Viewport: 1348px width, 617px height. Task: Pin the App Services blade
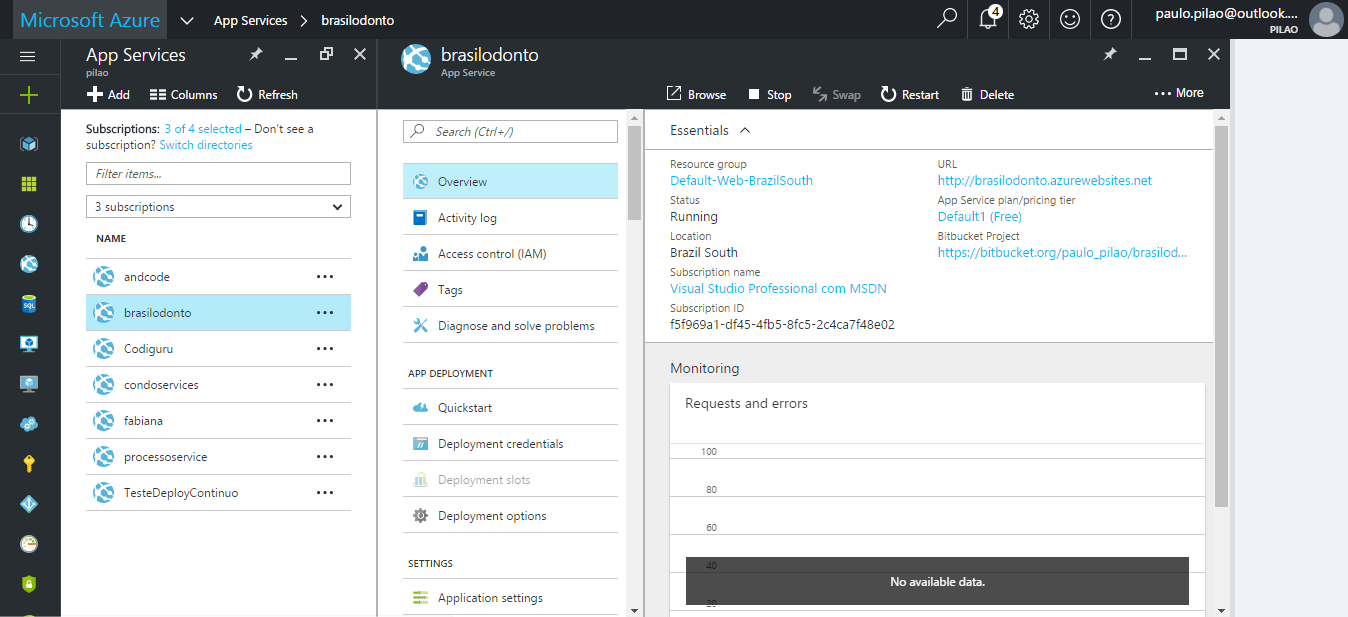click(256, 55)
